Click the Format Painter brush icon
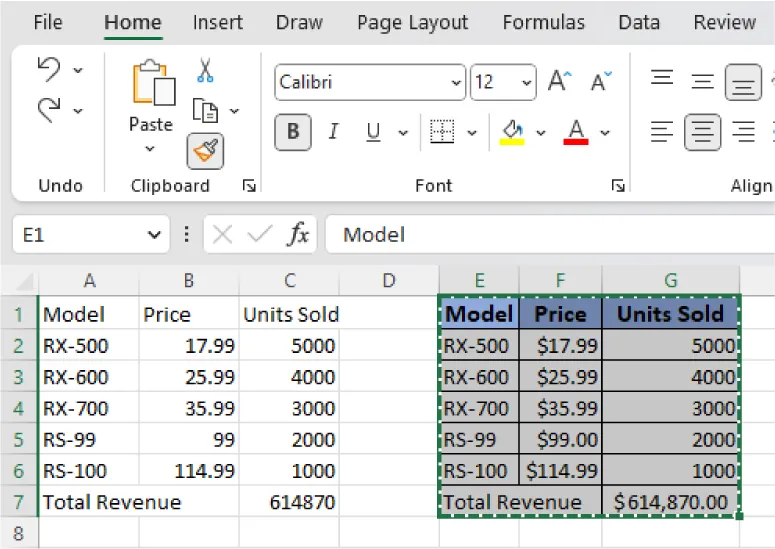Image resolution: width=775 pixels, height=549 pixels. click(205, 152)
